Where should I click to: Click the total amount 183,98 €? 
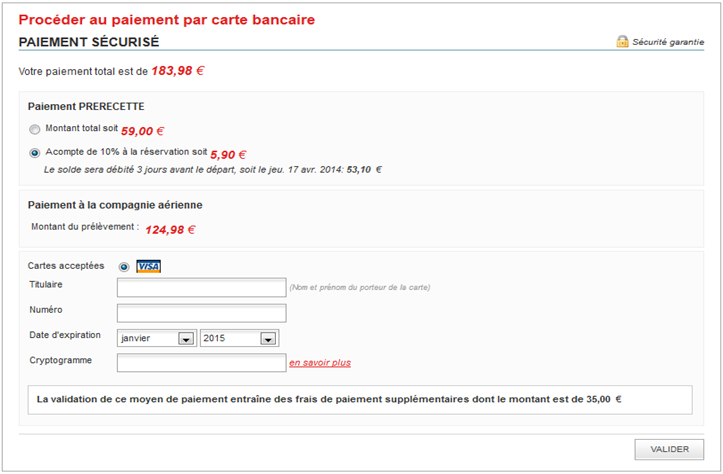[178, 71]
